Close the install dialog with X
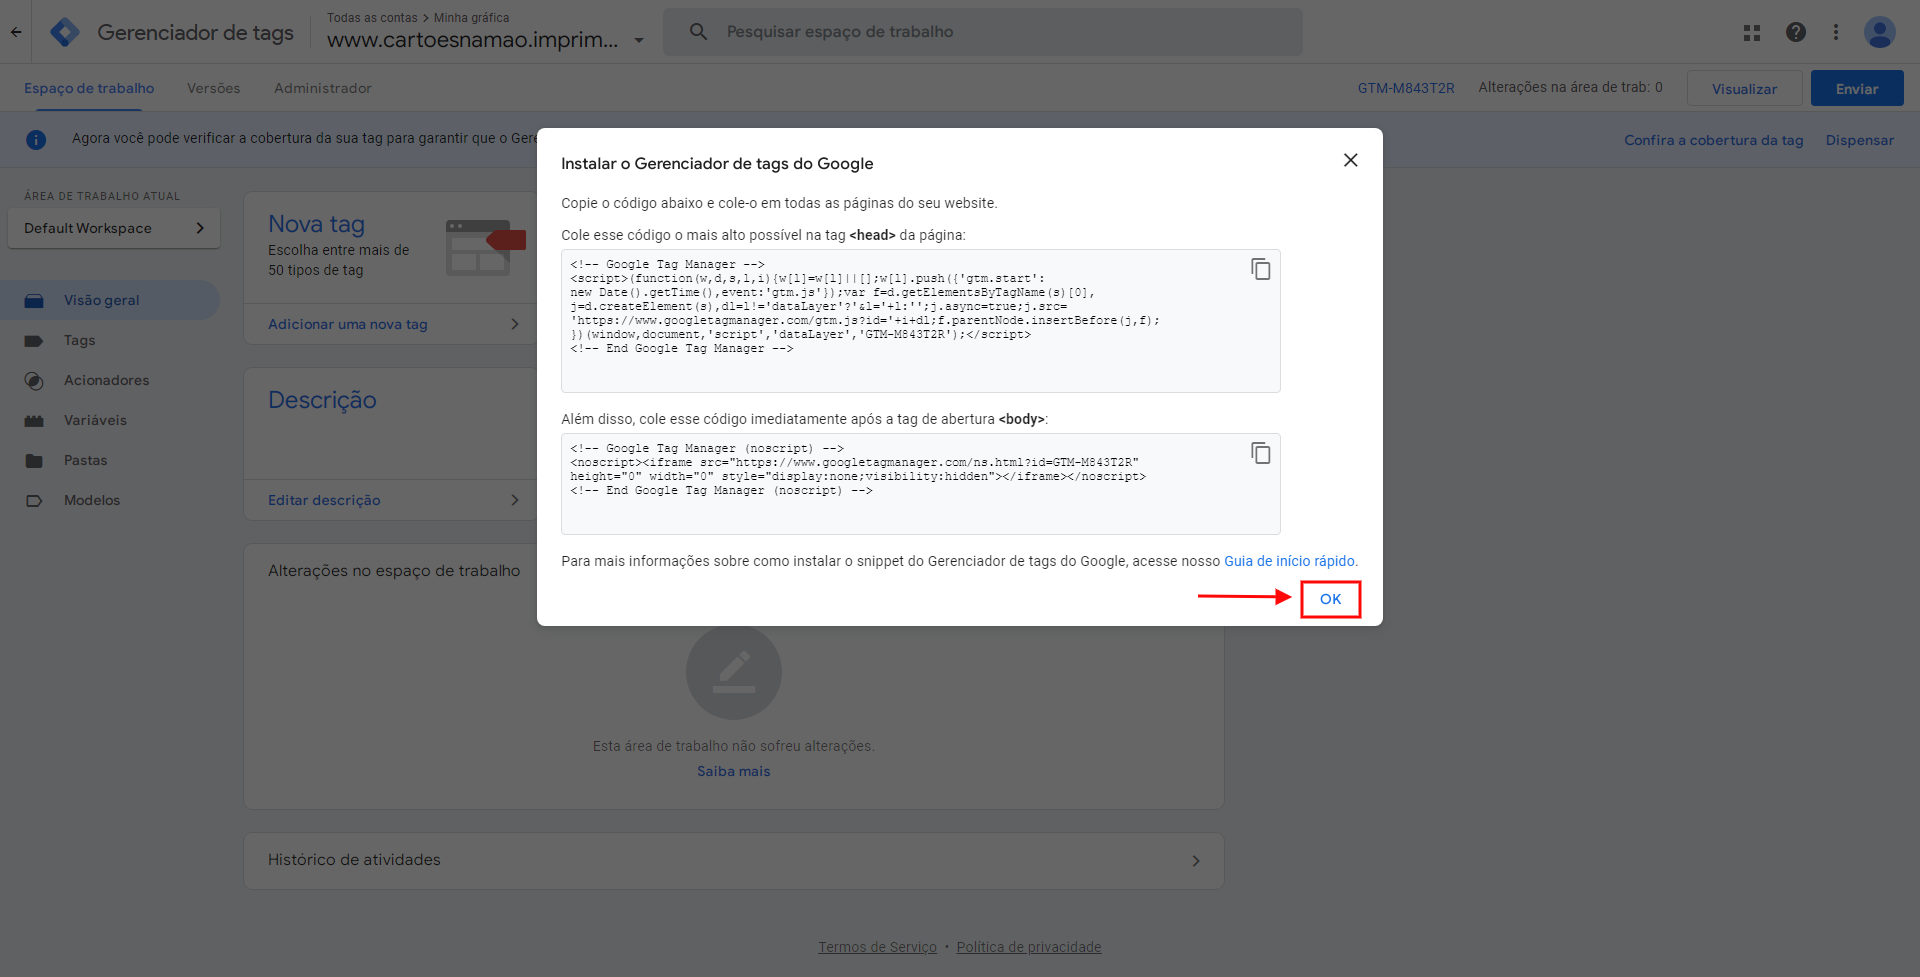This screenshot has height=977, width=1920. [x=1351, y=160]
